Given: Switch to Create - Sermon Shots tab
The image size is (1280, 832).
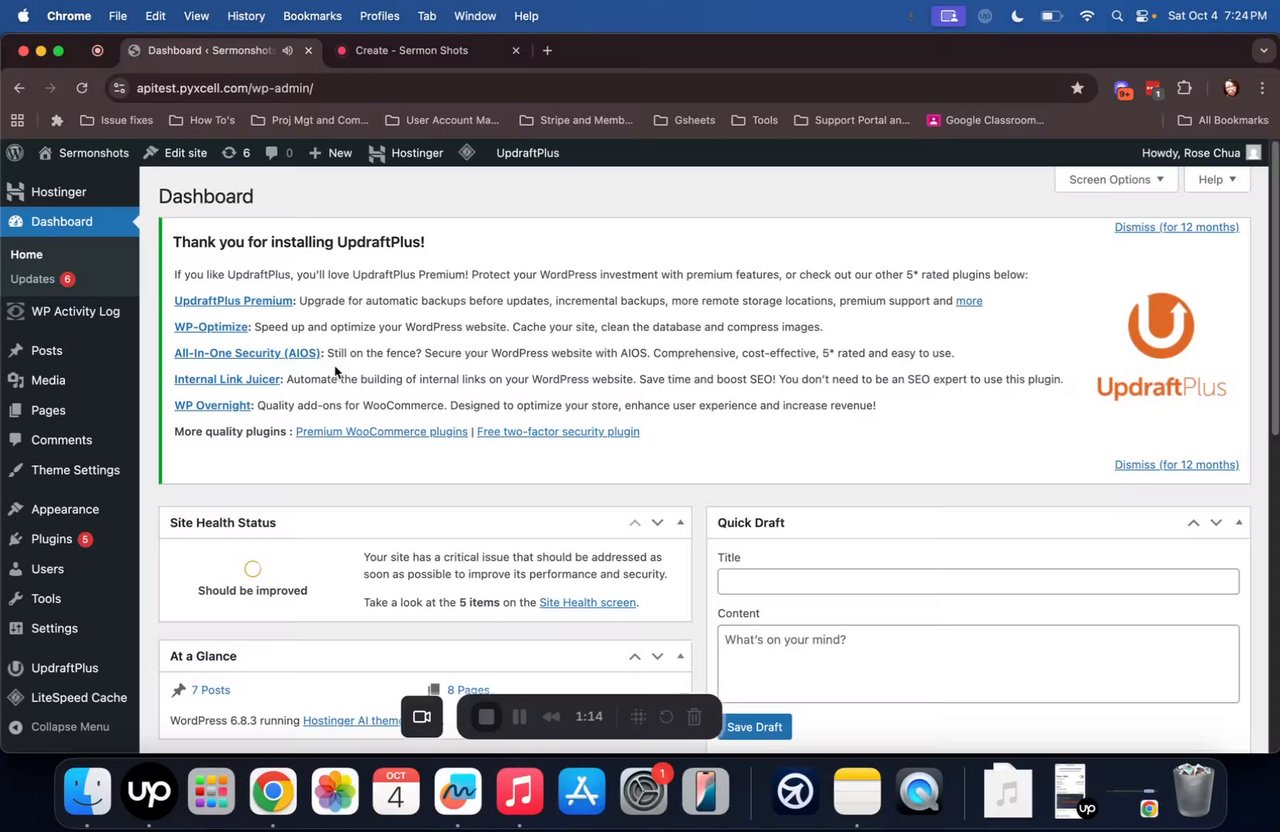Looking at the screenshot, I should point(428,50).
